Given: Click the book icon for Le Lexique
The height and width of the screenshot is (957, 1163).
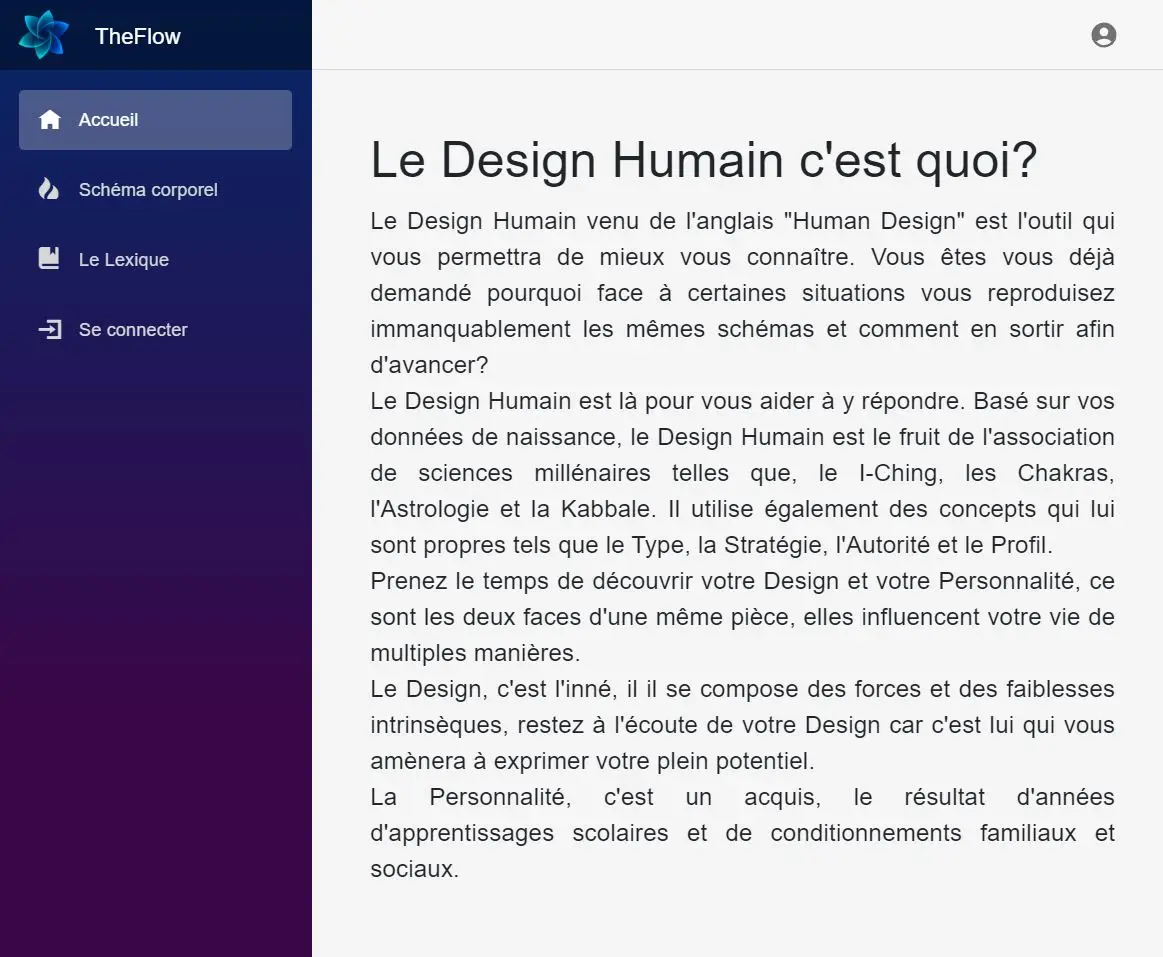Looking at the screenshot, I should 49,259.
